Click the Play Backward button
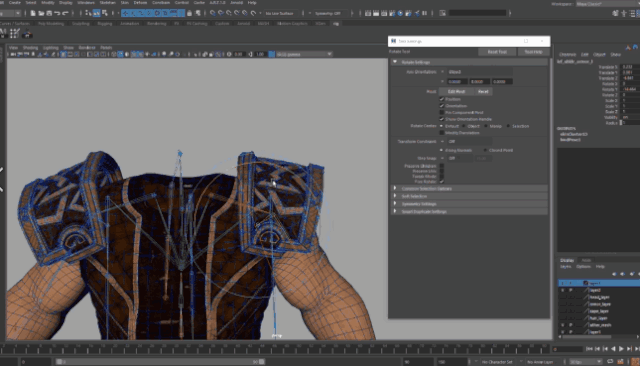This screenshot has height=366, width=640. 613,349
